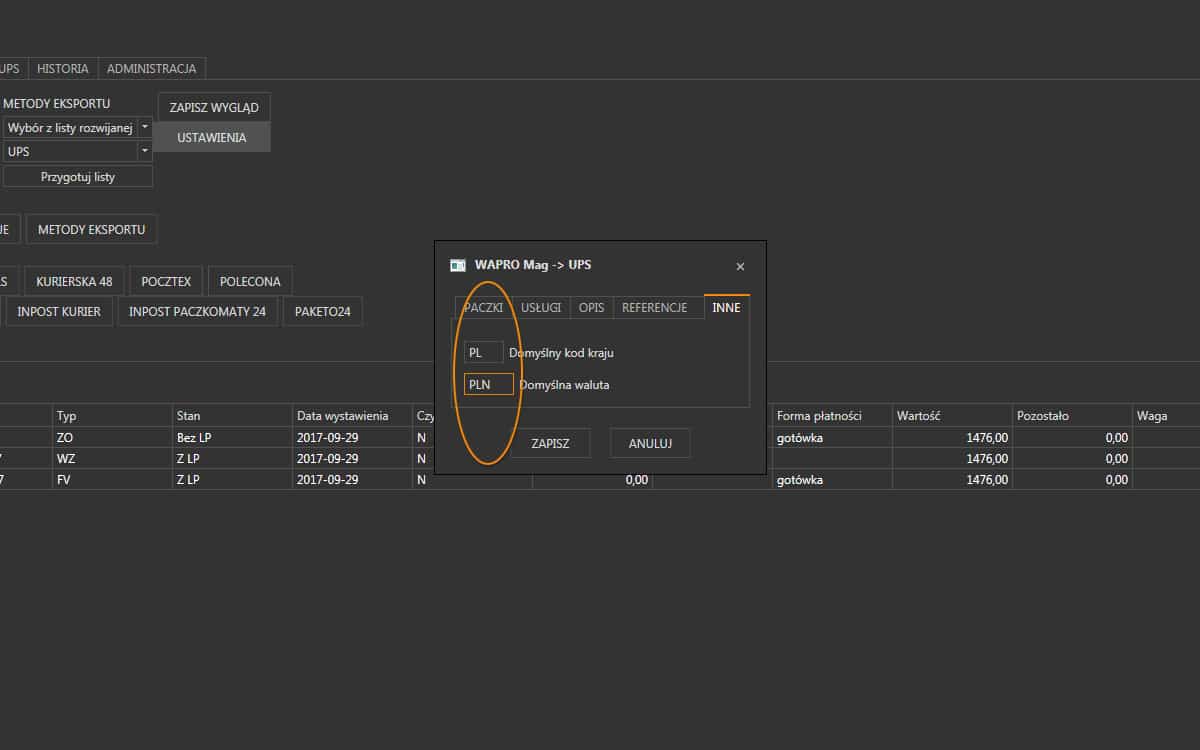Click the 2017-09-29 date in ZO row

[352, 437]
